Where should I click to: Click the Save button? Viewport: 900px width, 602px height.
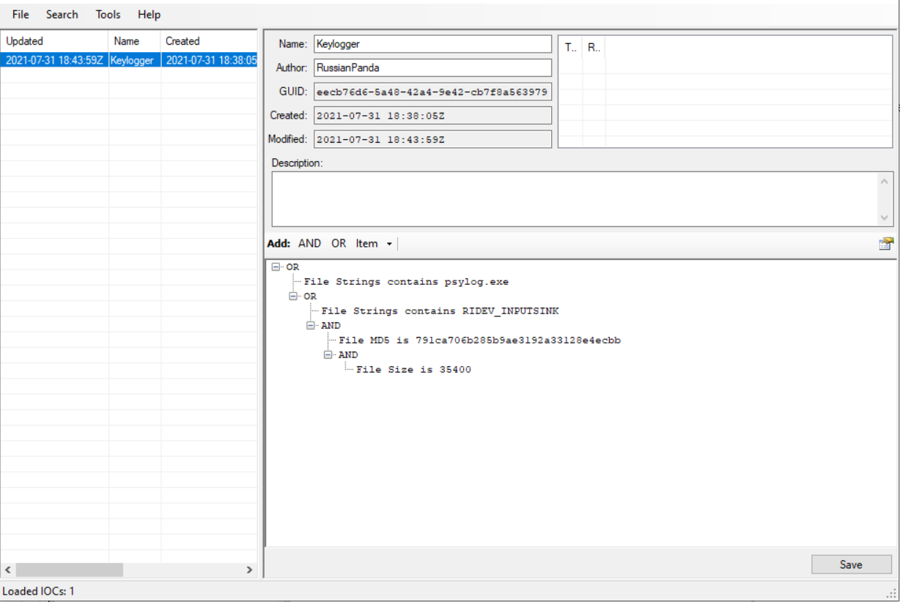851,565
